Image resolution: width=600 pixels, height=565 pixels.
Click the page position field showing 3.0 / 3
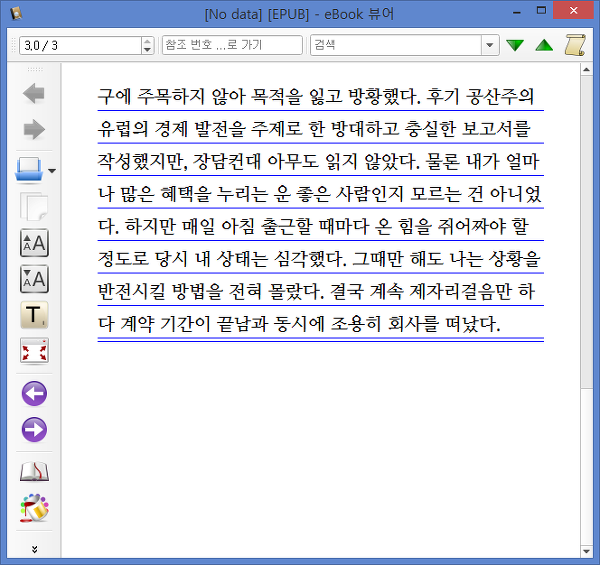click(x=81, y=46)
